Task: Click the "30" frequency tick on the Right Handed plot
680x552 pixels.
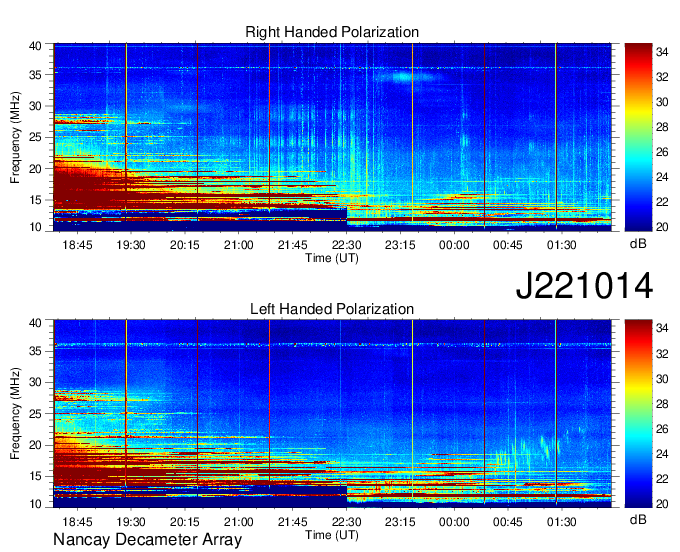Action: tap(35, 106)
